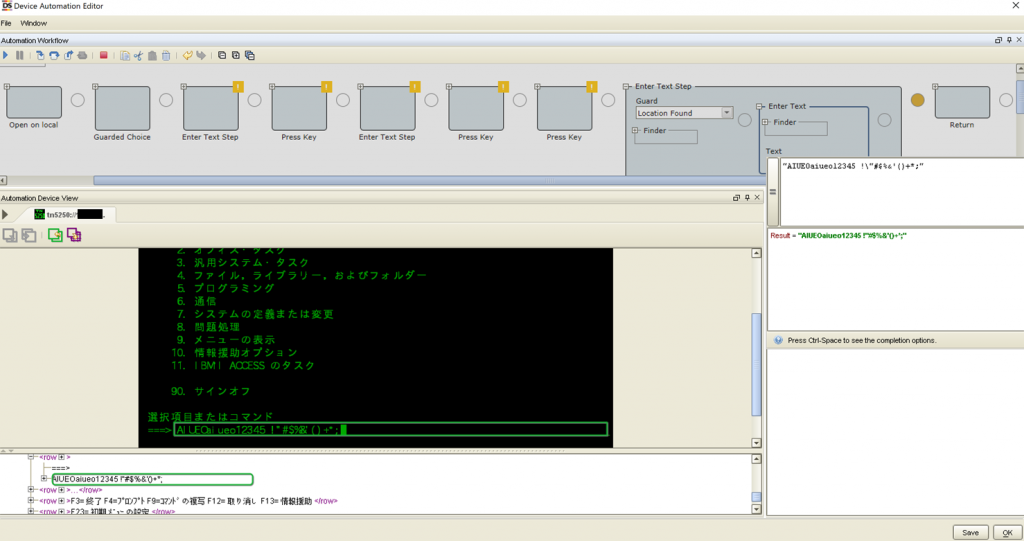1024x541 pixels.
Task: Expand the Open on local step node
Action: coord(7,87)
